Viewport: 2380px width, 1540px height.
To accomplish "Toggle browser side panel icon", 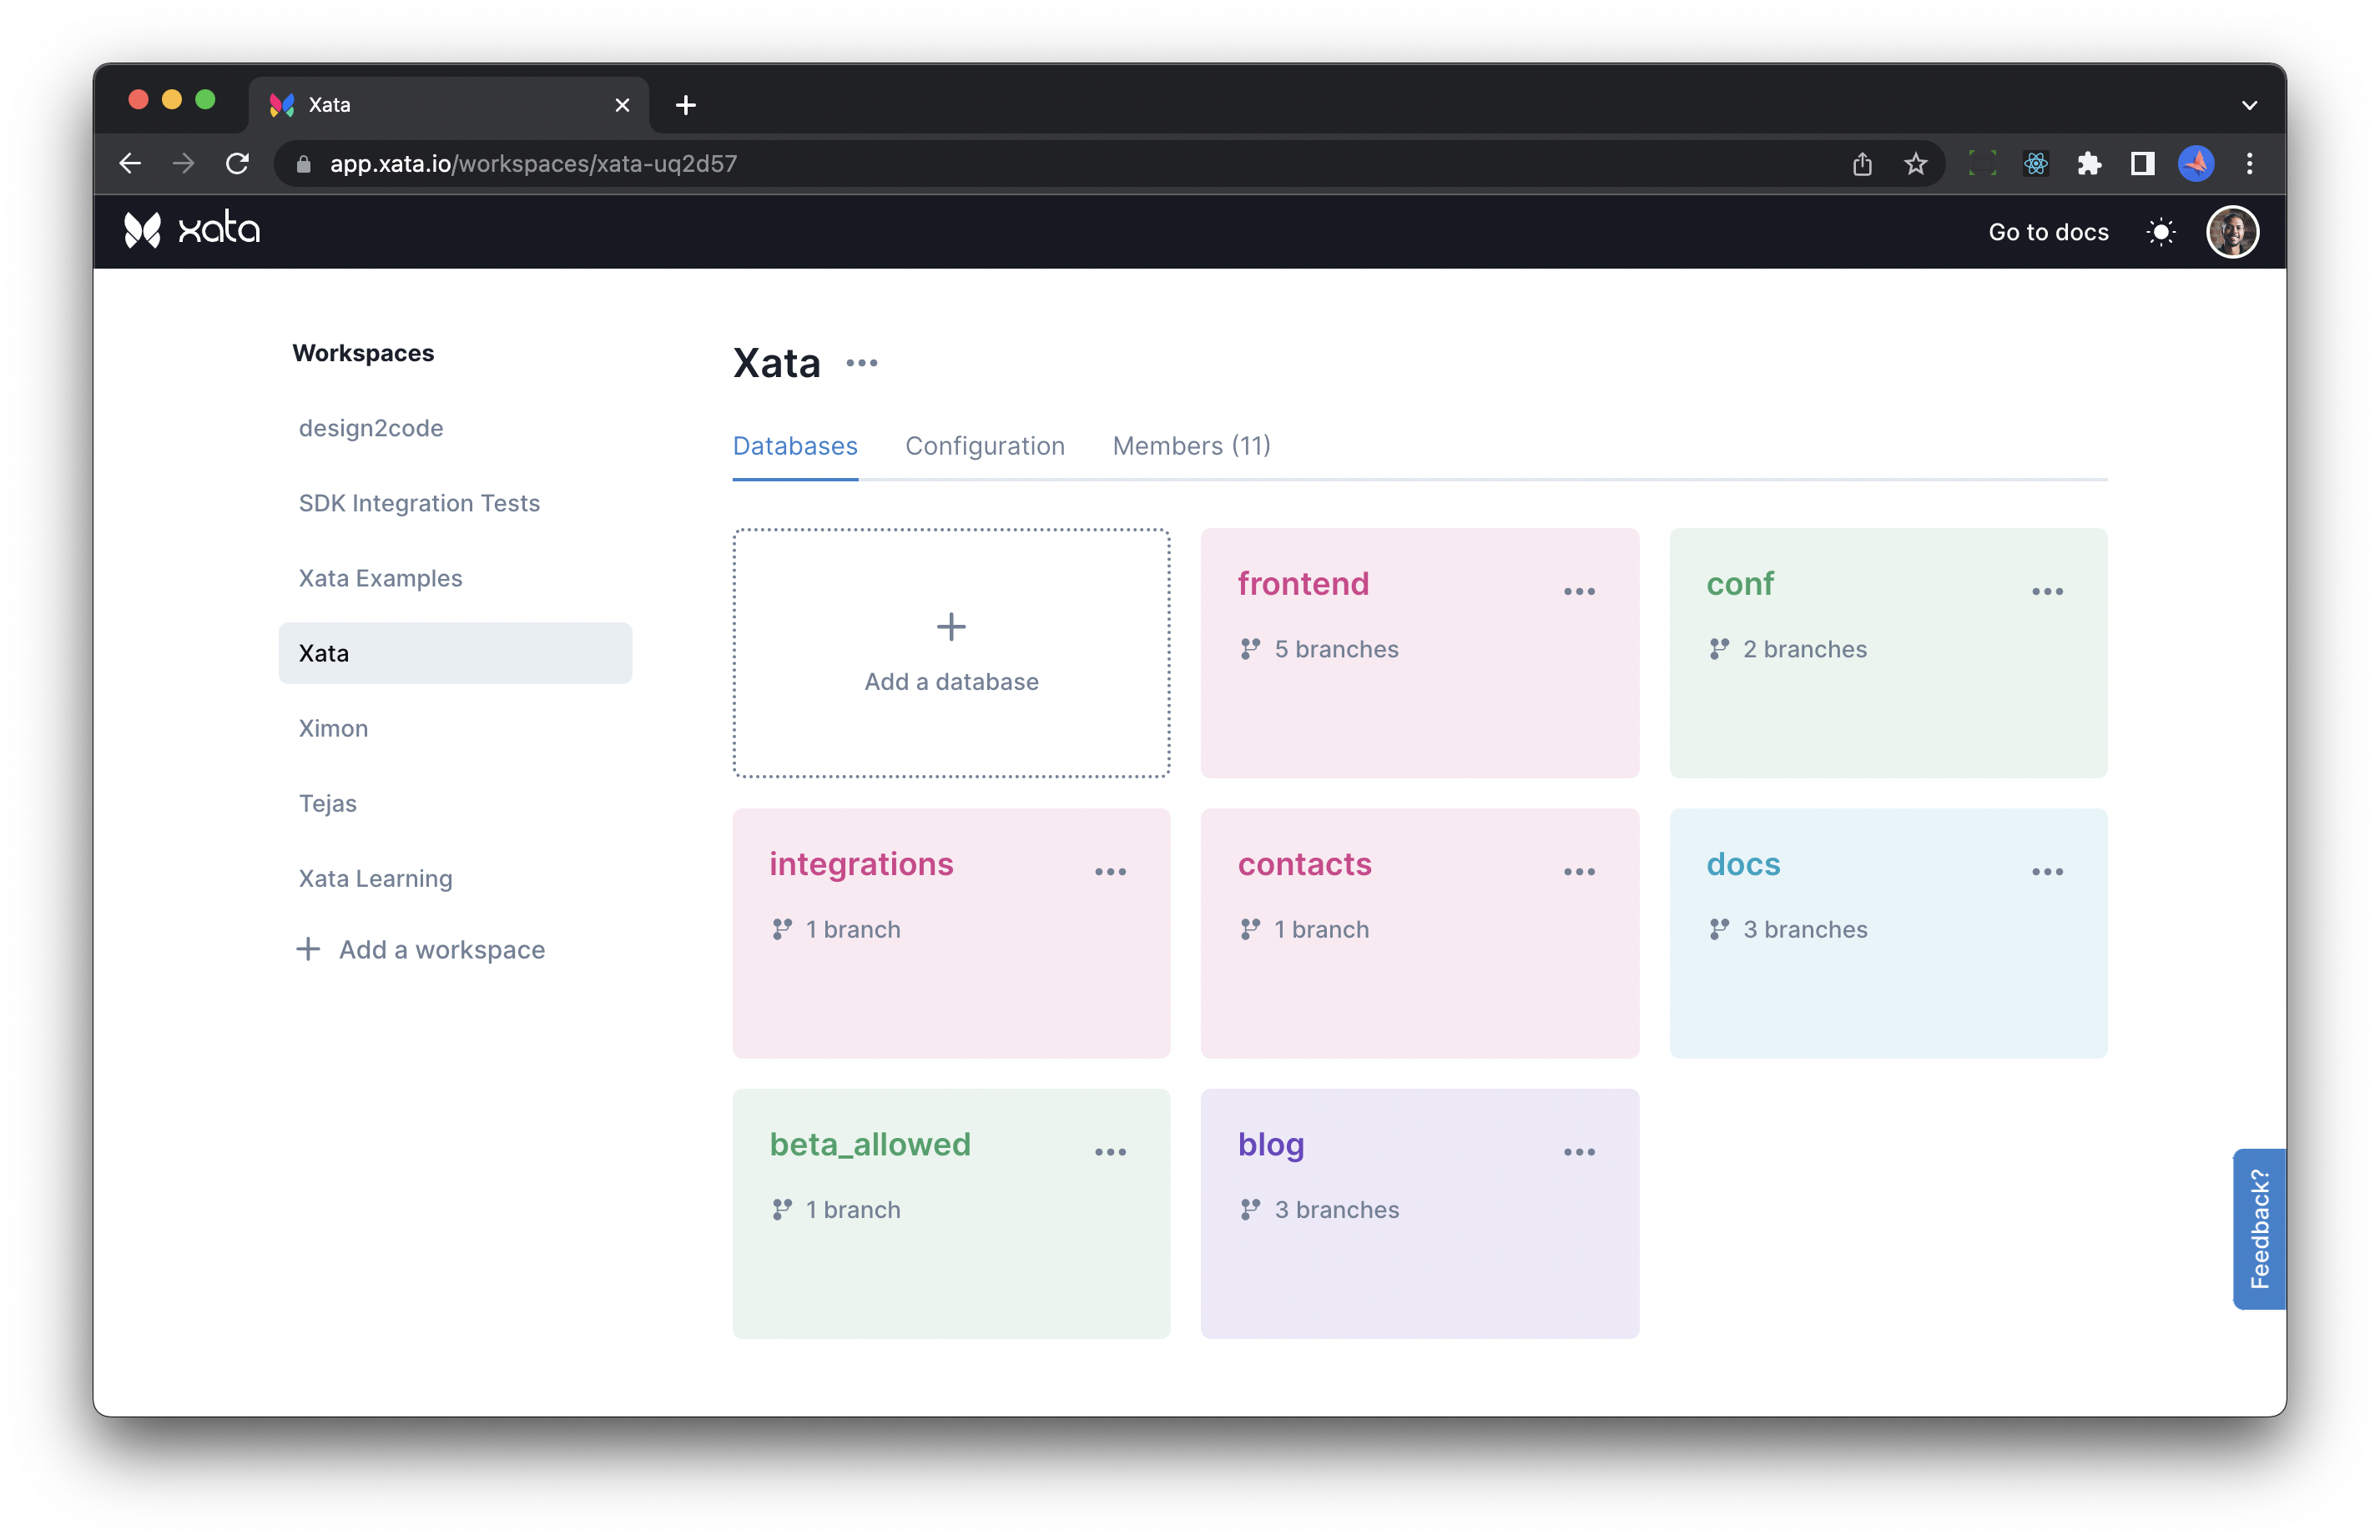I will [x=2142, y=164].
